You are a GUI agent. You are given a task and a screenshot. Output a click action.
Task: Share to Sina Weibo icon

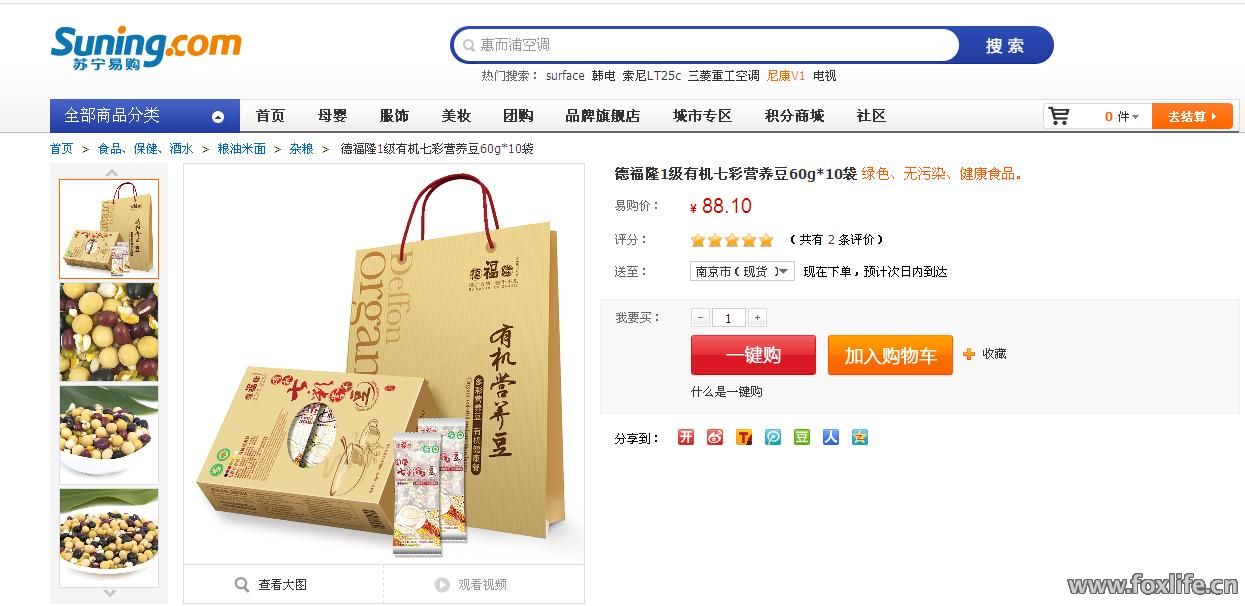coord(715,437)
